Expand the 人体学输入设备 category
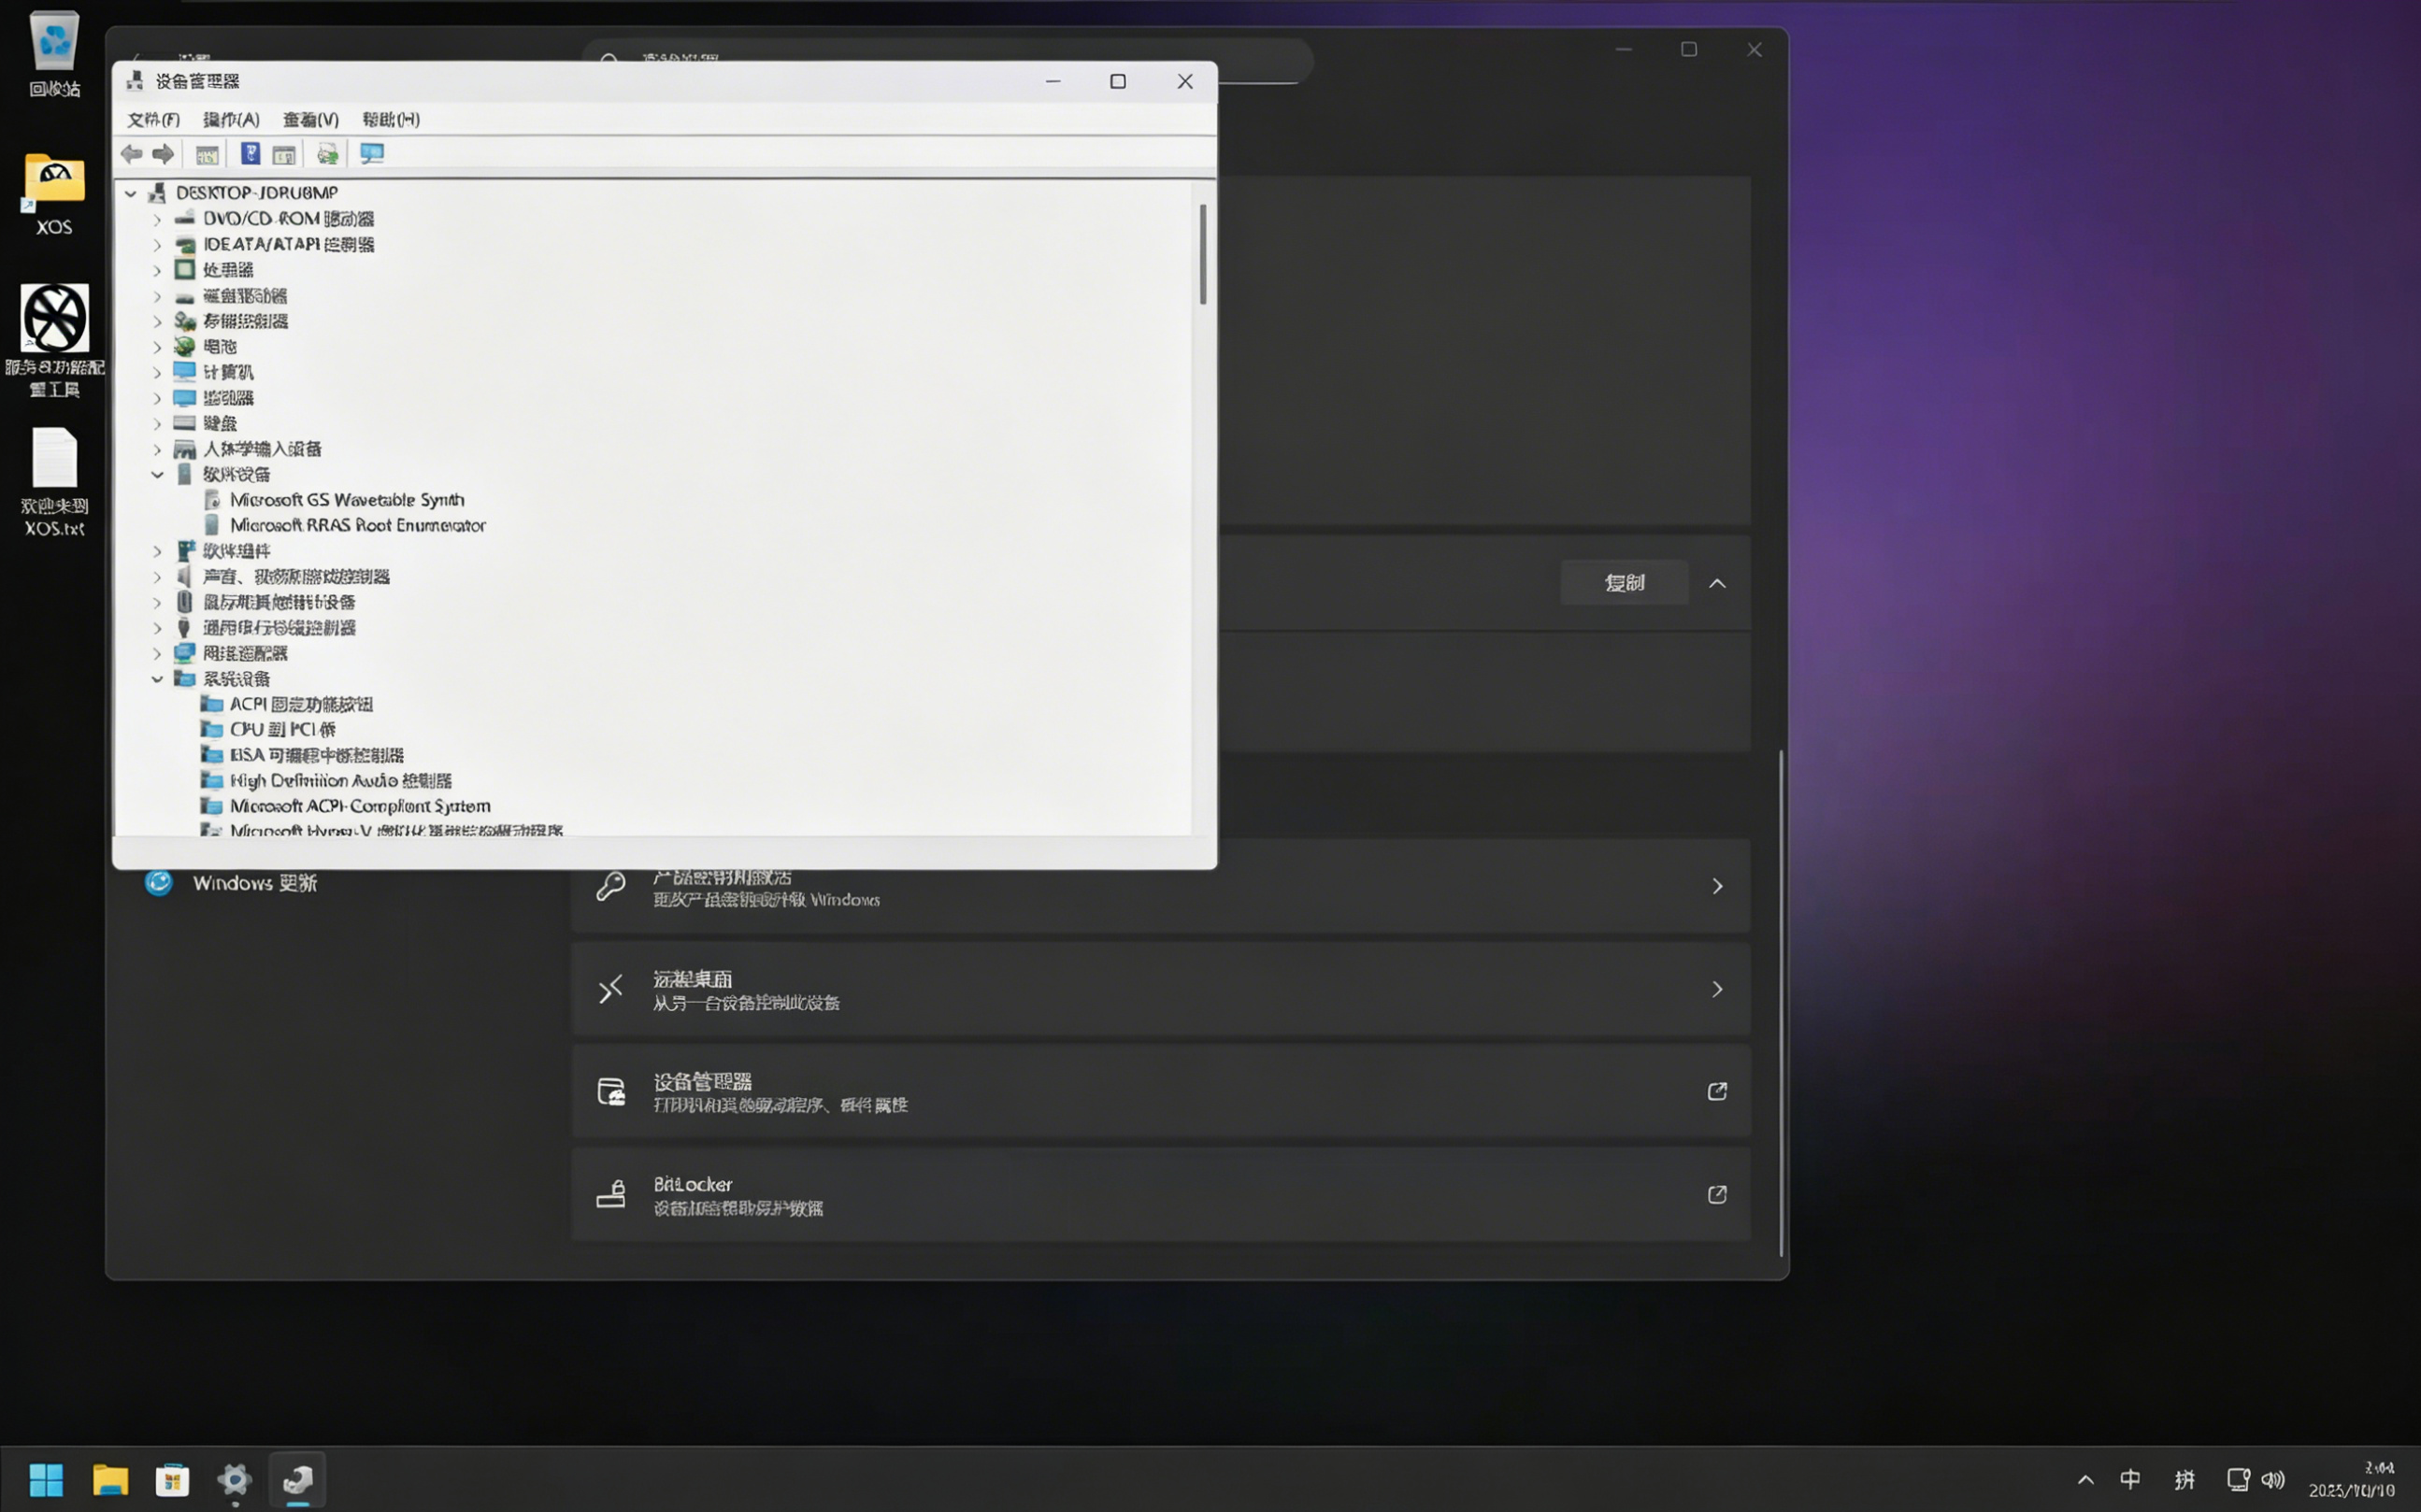This screenshot has height=1512, width=2421. (x=157, y=449)
